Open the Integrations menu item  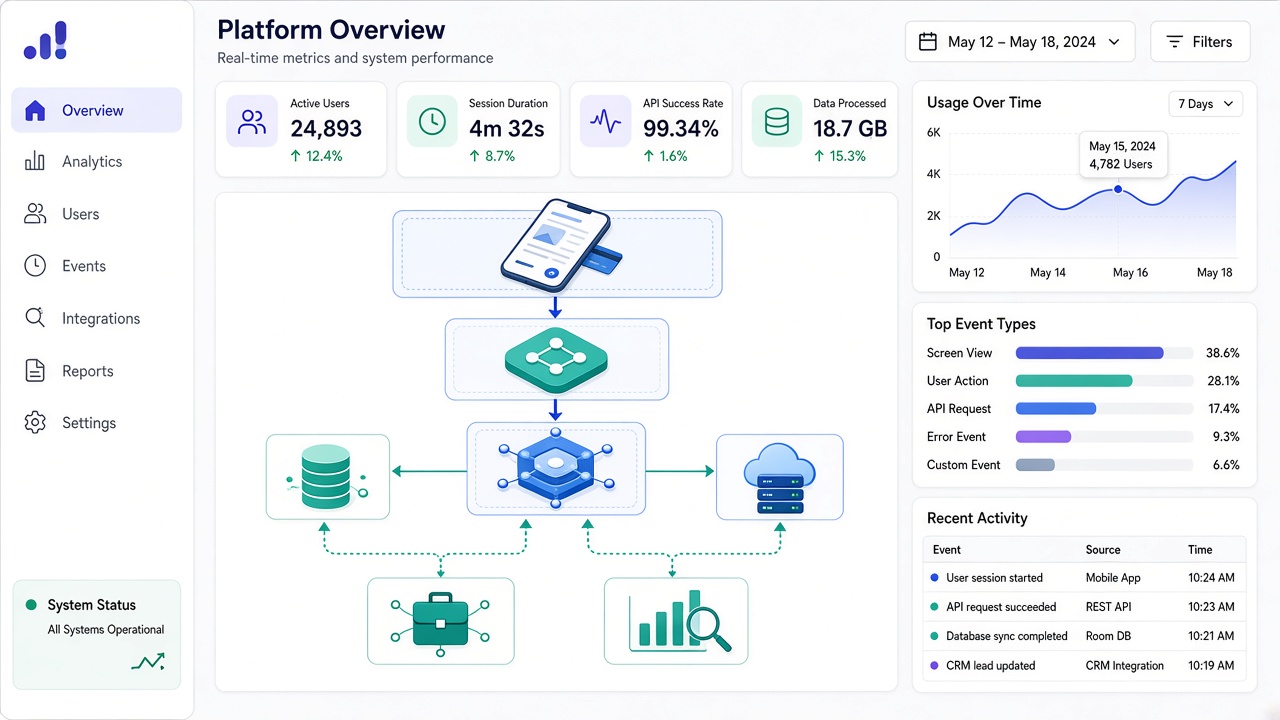click(96, 318)
